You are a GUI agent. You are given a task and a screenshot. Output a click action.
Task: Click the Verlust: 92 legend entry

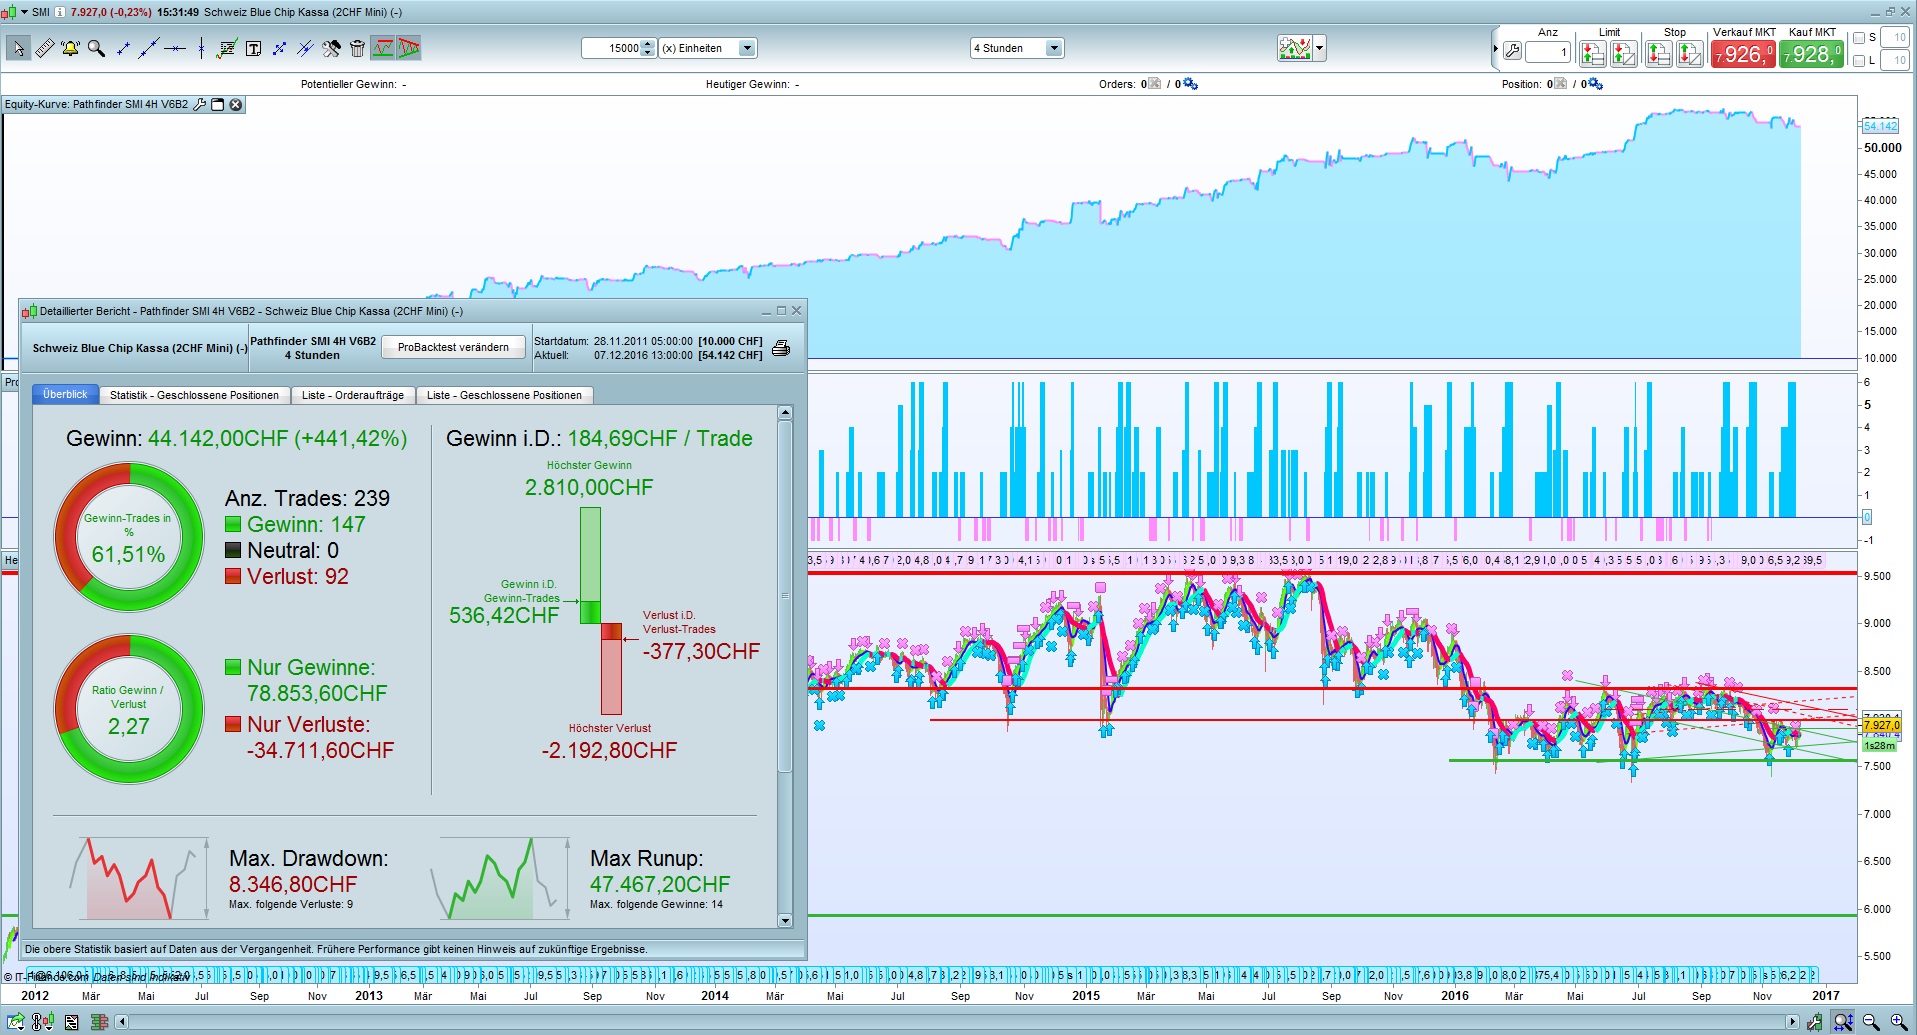287,576
